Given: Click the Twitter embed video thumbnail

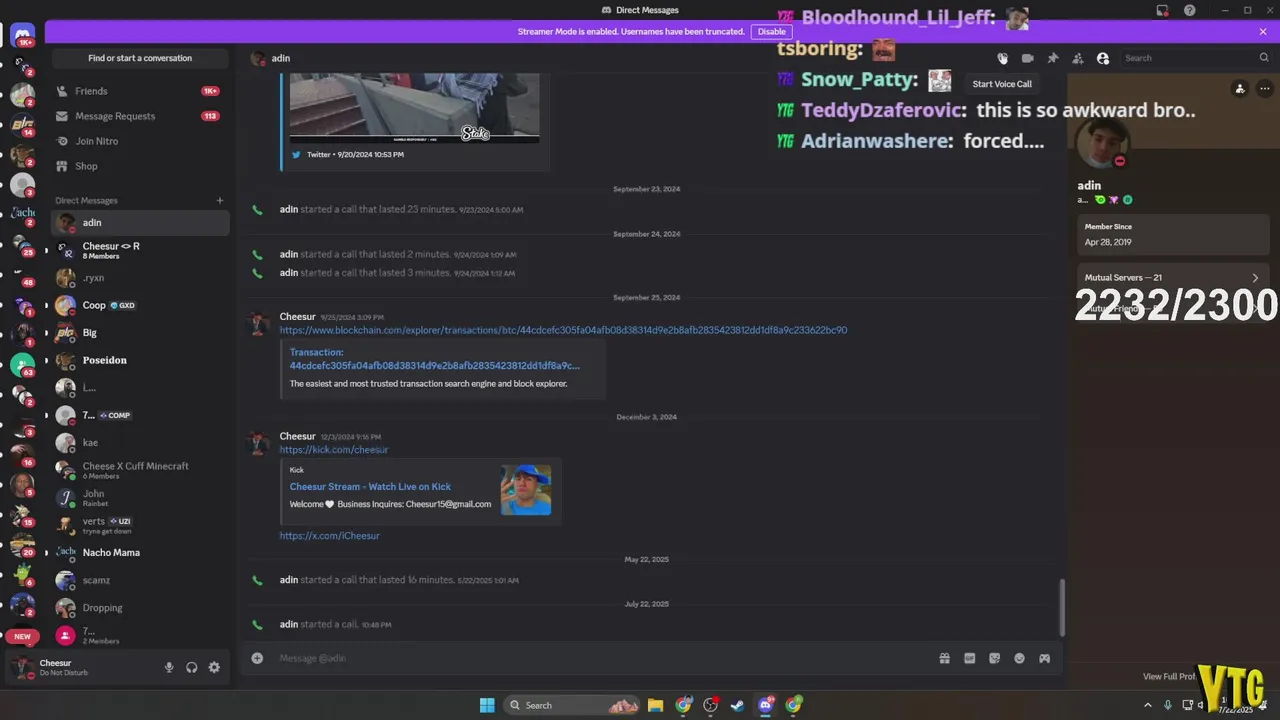Looking at the screenshot, I should click(414, 105).
